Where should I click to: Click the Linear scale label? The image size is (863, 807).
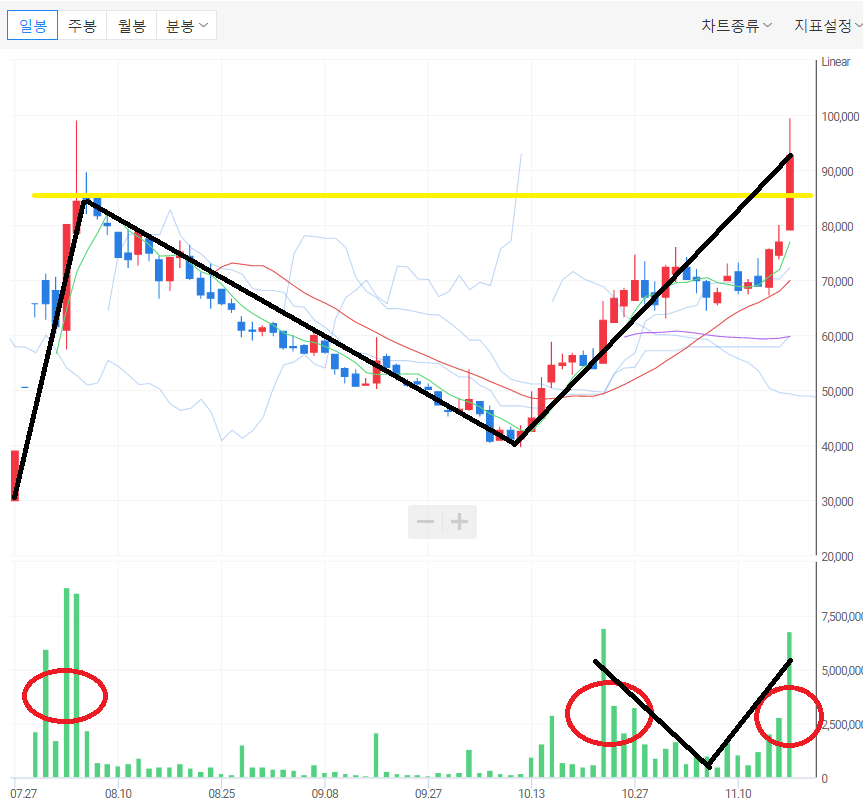click(x=835, y=62)
